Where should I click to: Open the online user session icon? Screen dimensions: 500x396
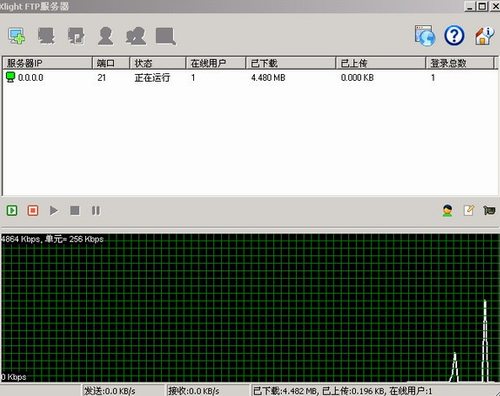[x=447, y=210]
